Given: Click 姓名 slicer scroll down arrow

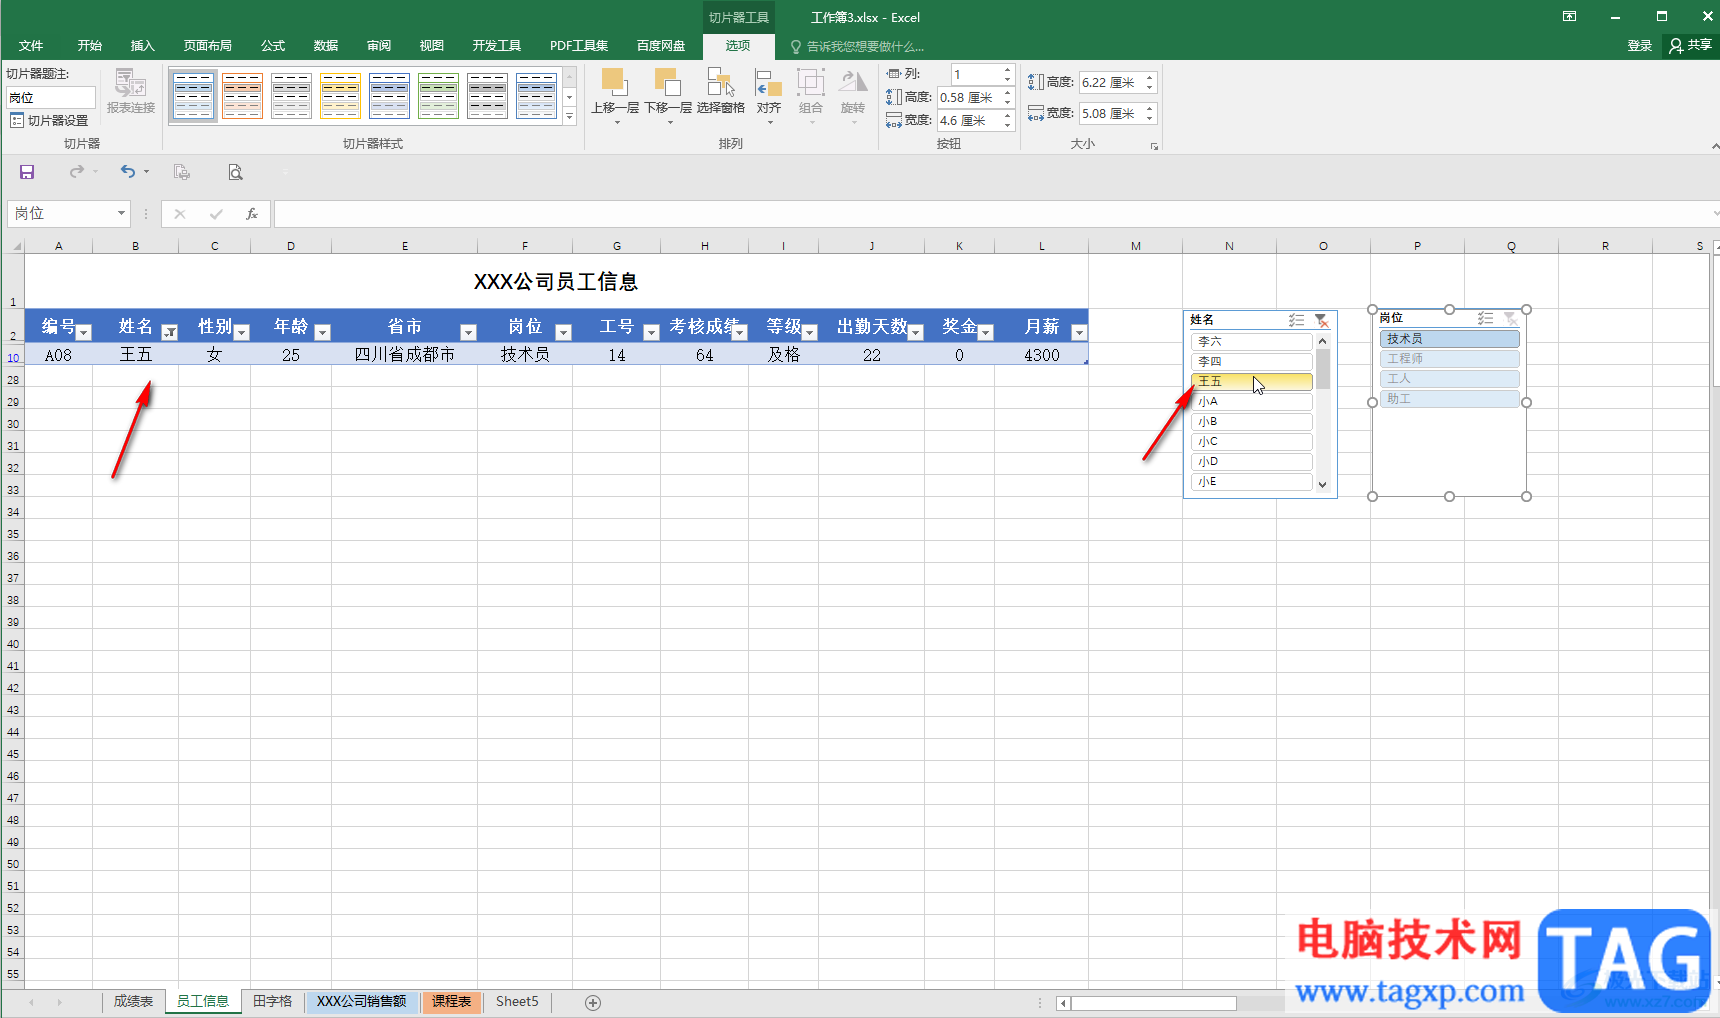Looking at the screenshot, I should point(1322,484).
